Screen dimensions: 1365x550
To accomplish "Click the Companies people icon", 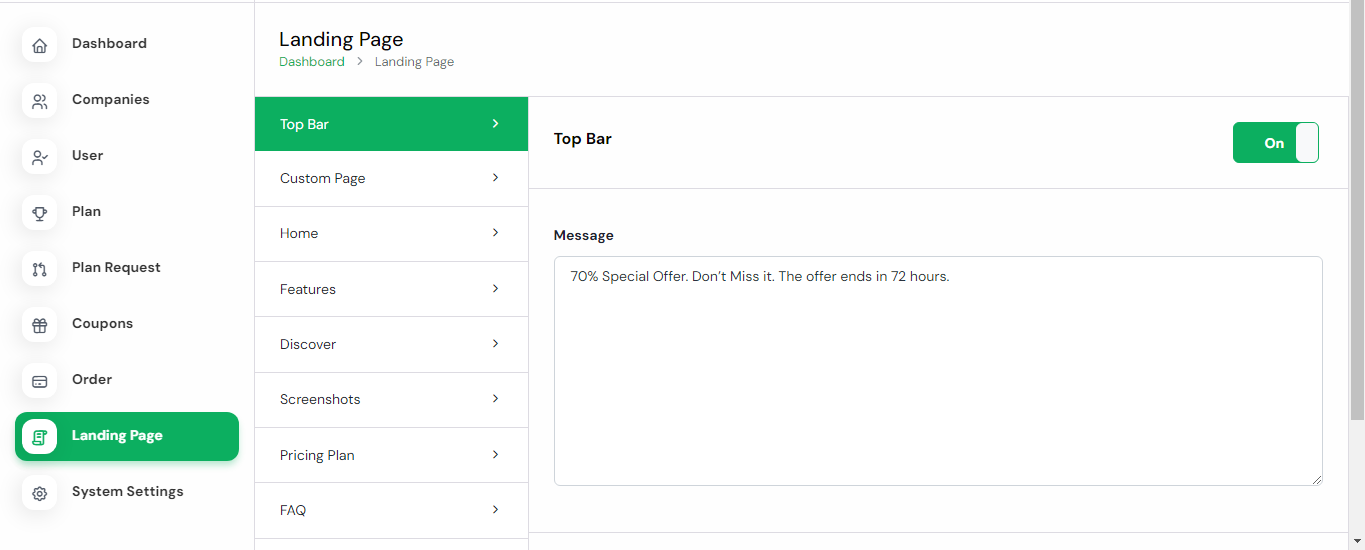I will click(x=40, y=101).
